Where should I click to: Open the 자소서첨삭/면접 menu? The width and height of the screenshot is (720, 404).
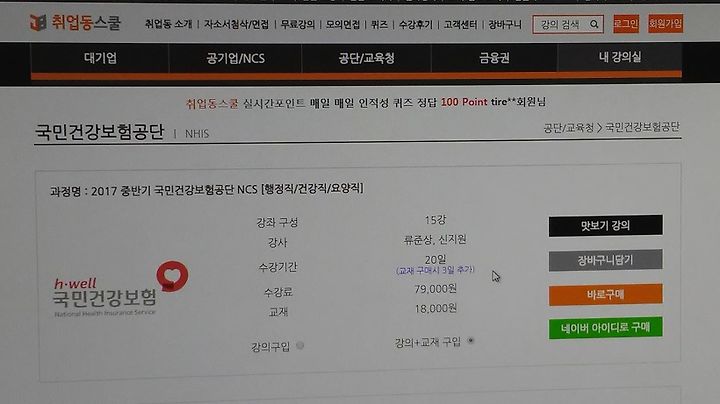point(236,24)
